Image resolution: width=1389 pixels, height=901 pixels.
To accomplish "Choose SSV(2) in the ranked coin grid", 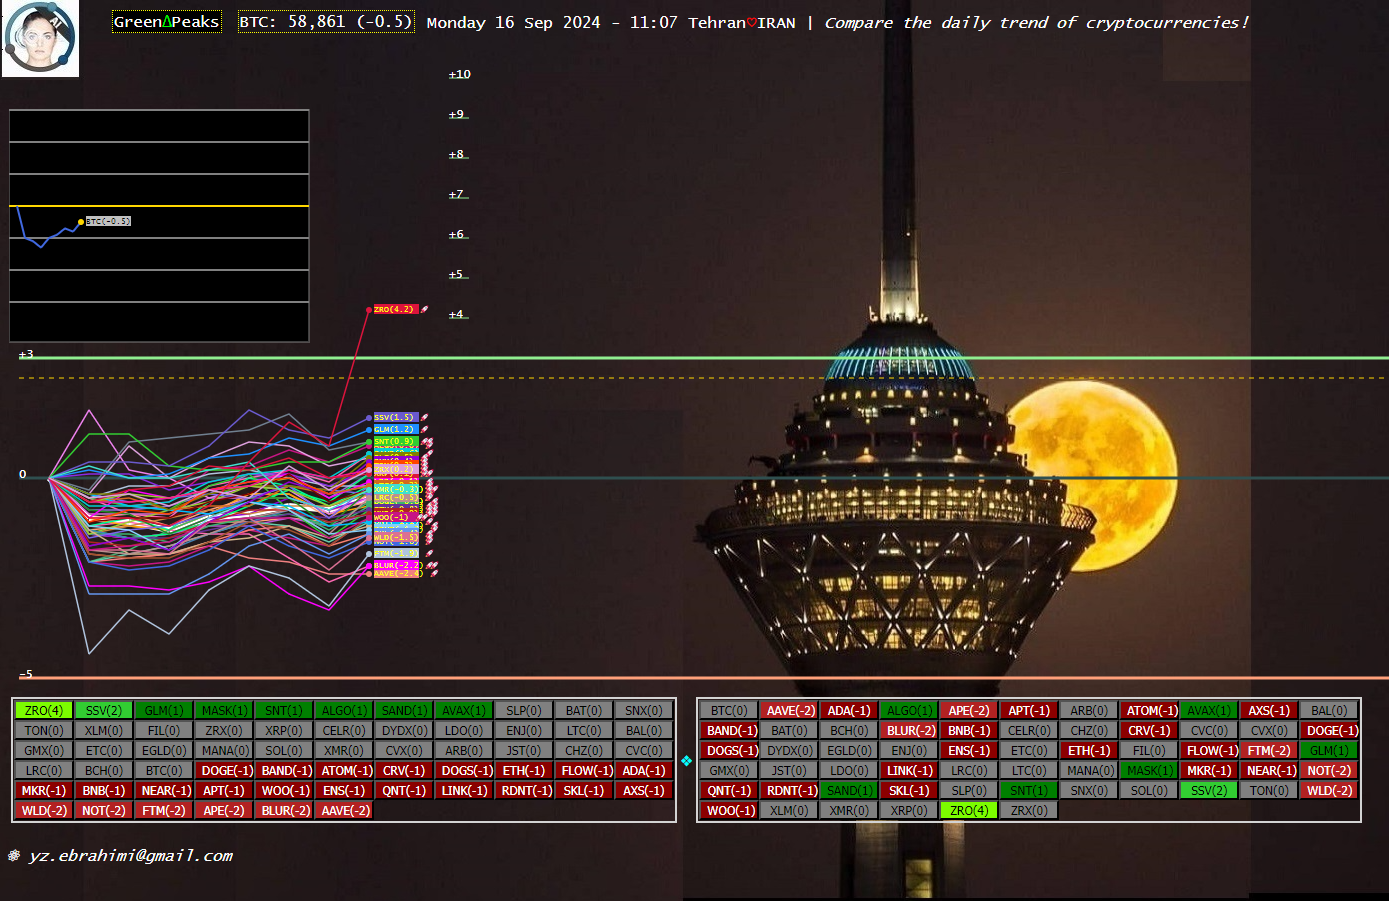I will click(104, 711).
